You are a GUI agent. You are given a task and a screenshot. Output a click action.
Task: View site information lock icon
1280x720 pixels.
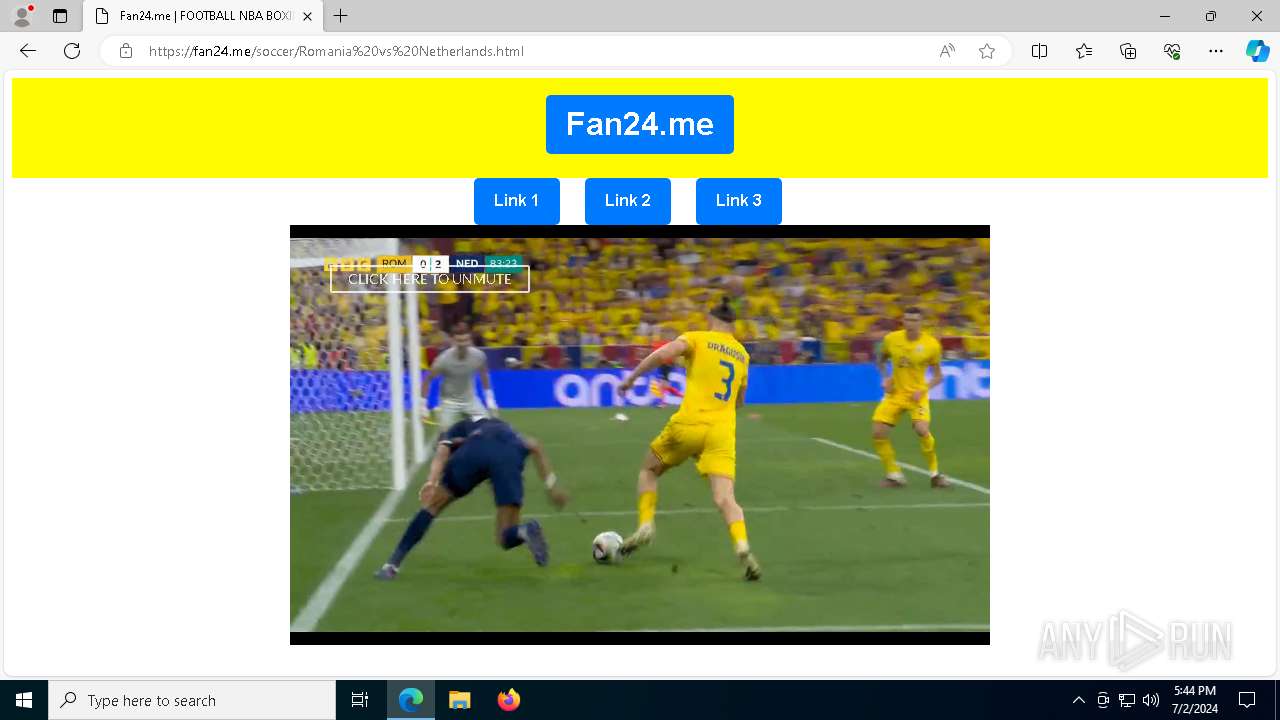[126, 51]
